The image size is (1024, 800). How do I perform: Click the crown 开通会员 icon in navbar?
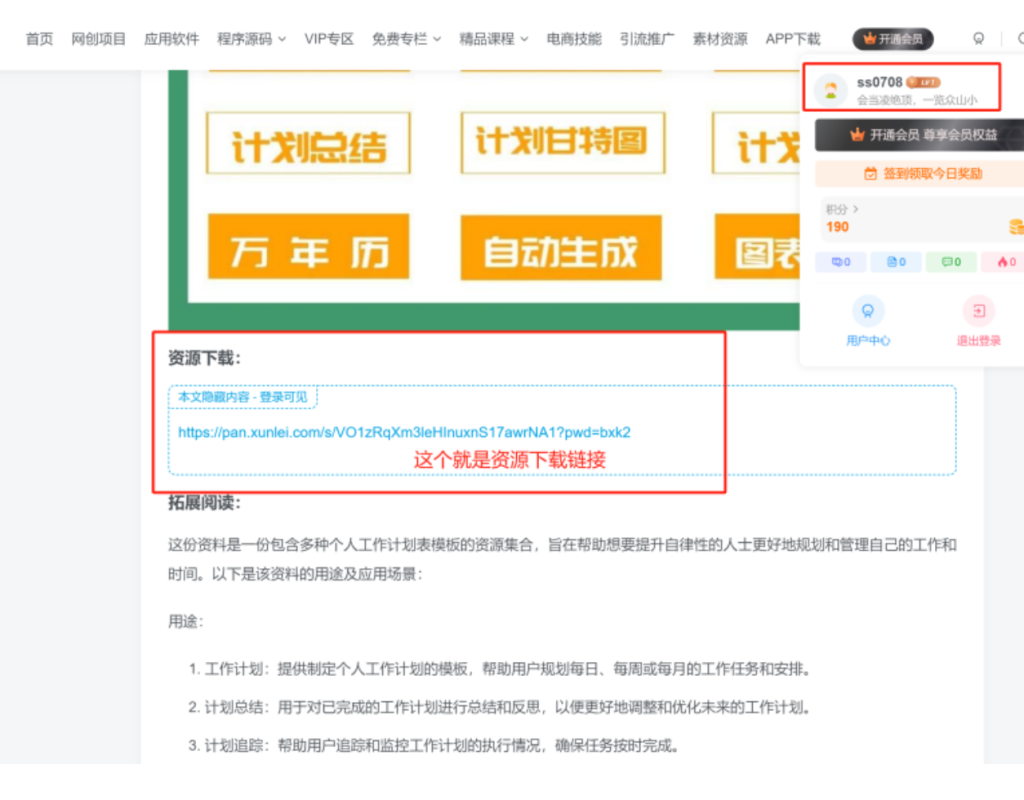pyautogui.click(x=870, y=37)
